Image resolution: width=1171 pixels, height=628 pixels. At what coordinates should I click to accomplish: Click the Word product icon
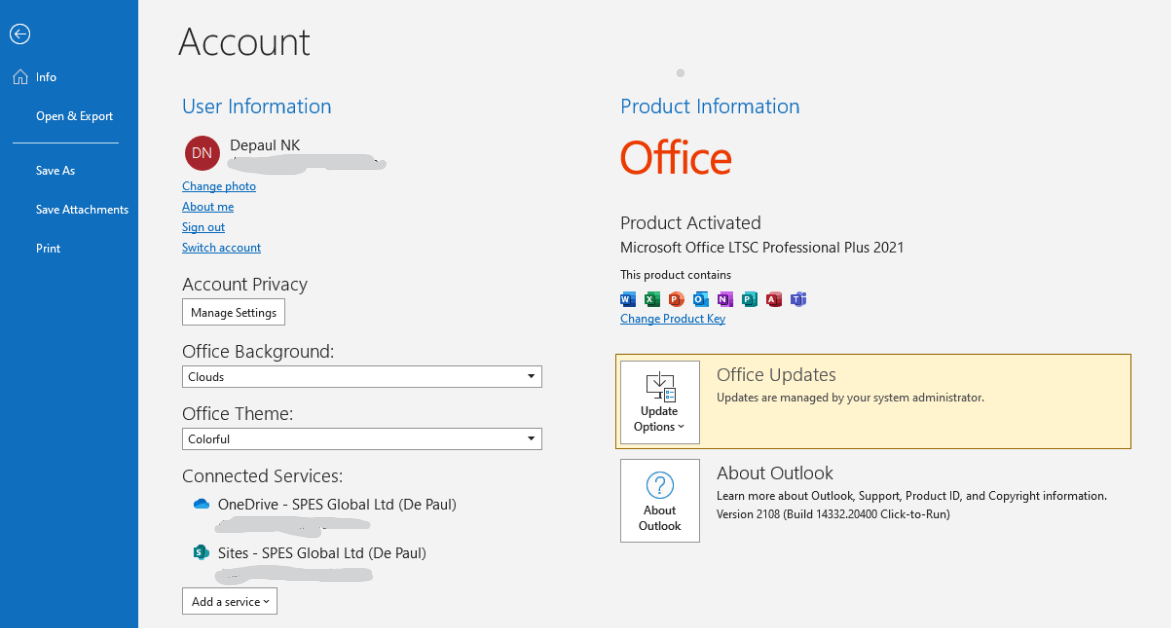point(627,298)
